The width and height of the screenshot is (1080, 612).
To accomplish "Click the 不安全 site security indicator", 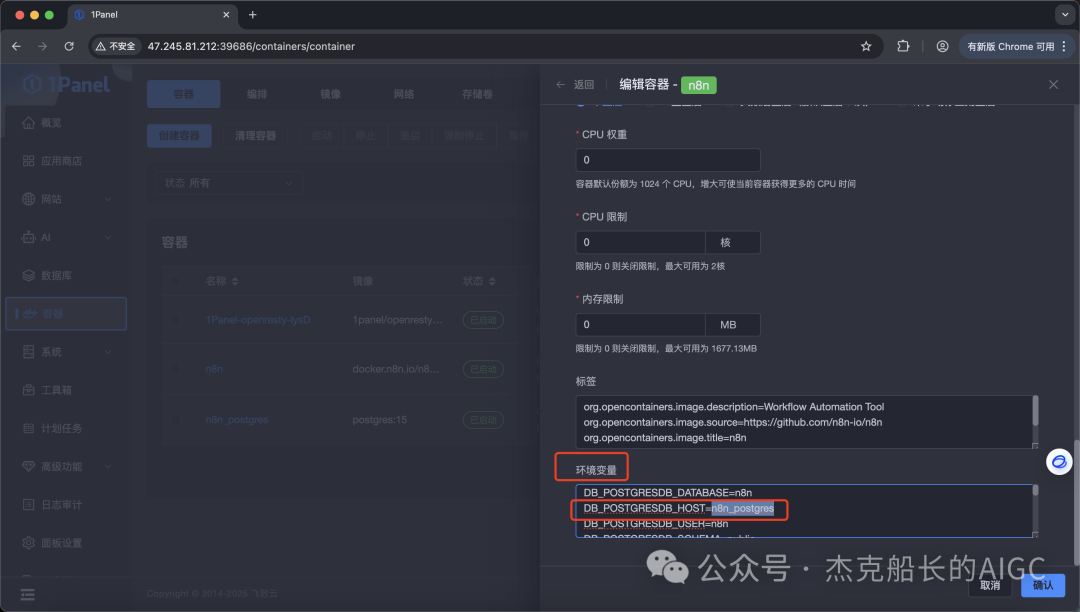I will point(116,46).
